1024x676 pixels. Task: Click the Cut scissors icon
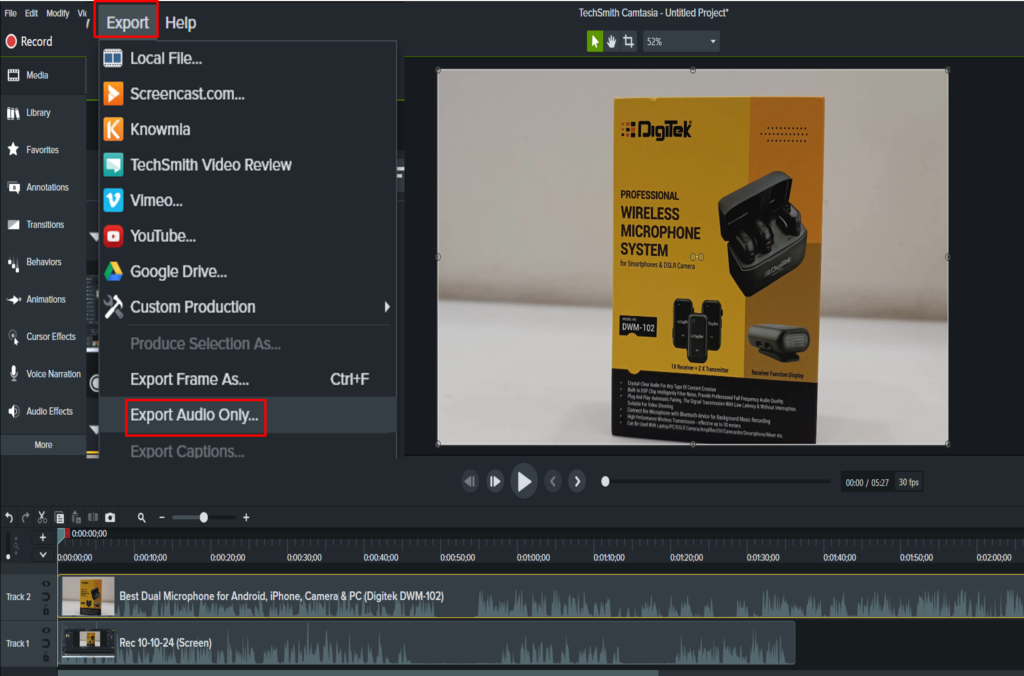point(42,517)
